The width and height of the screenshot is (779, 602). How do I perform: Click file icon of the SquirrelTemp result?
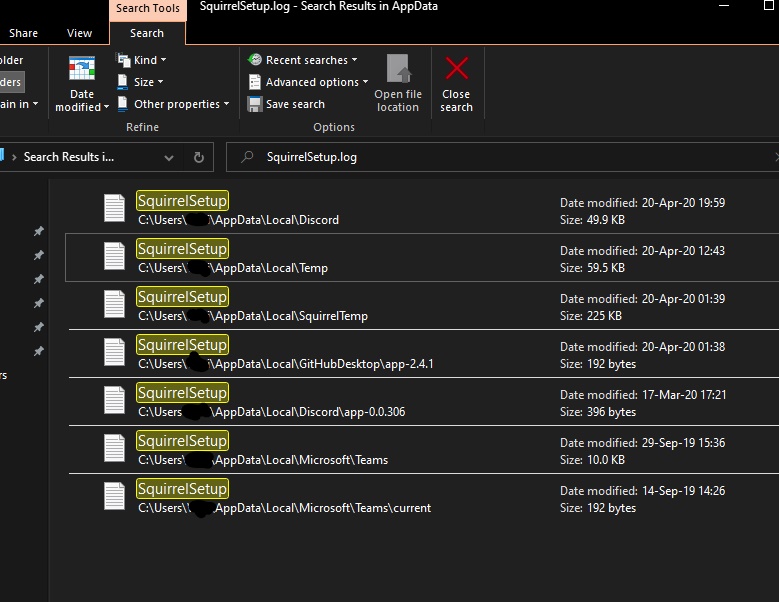click(x=114, y=304)
